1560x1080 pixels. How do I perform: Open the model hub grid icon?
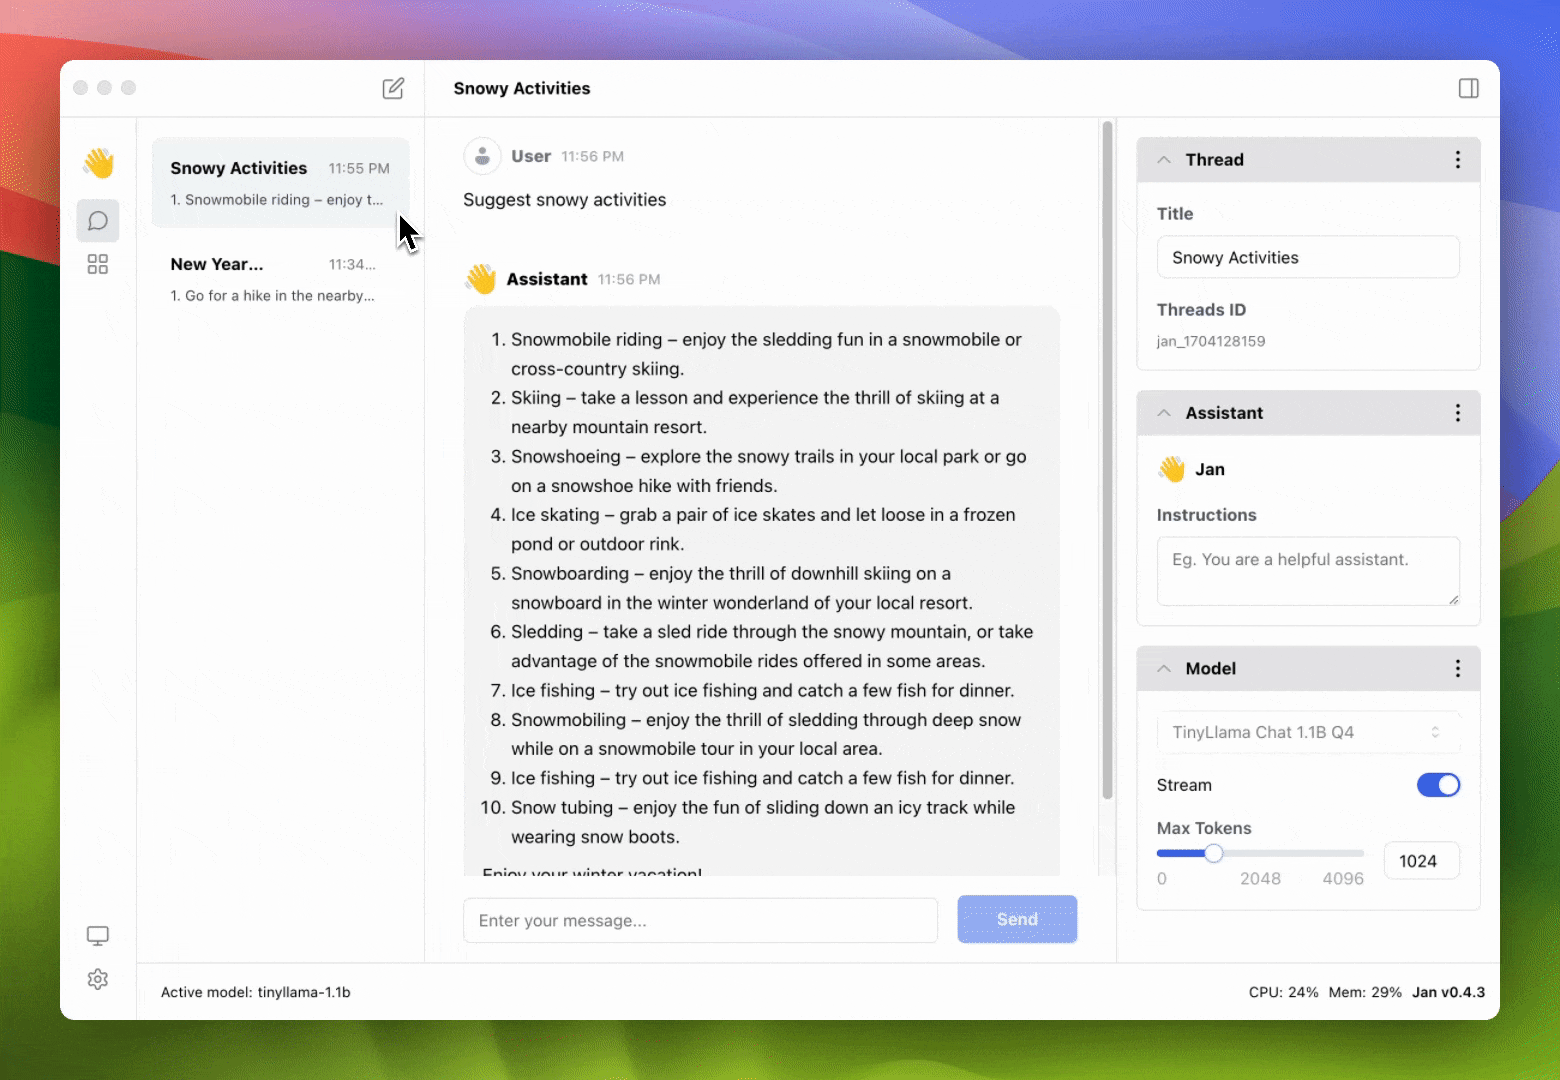point(98,264)
